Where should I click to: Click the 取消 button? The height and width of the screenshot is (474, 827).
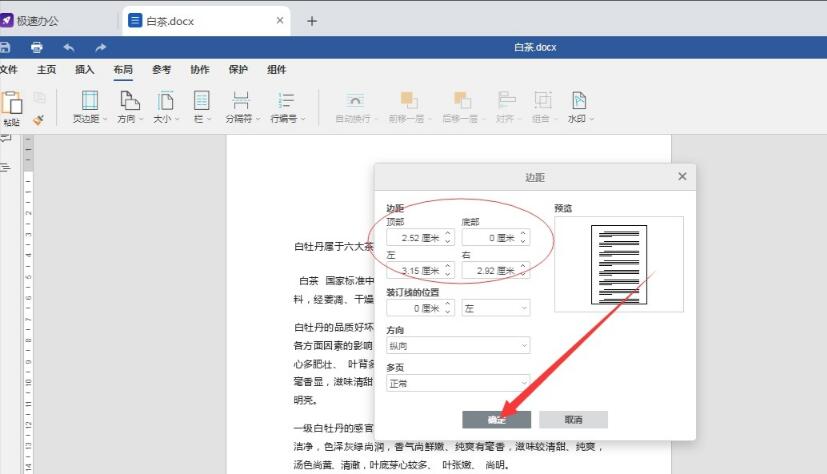pos(573,420)
